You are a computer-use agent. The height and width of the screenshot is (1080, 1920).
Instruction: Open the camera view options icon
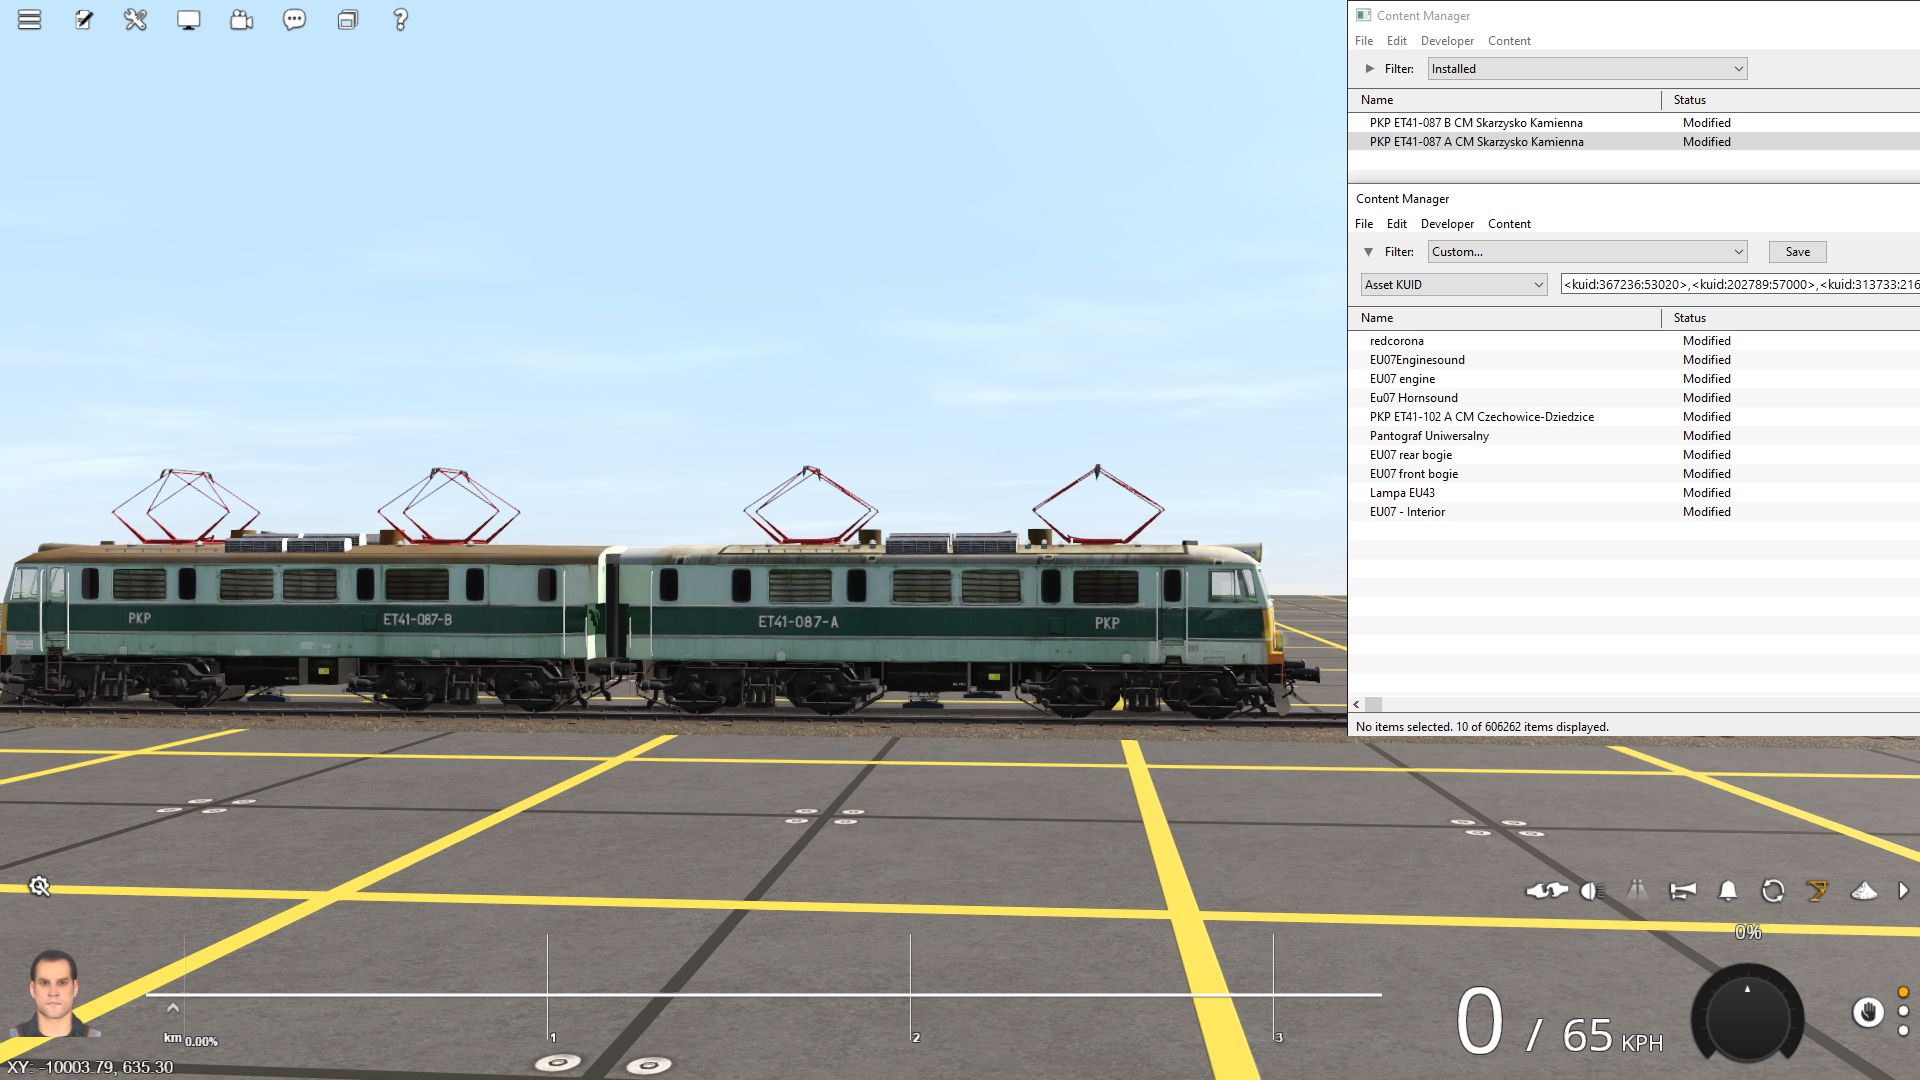click(x=241, y=20)
